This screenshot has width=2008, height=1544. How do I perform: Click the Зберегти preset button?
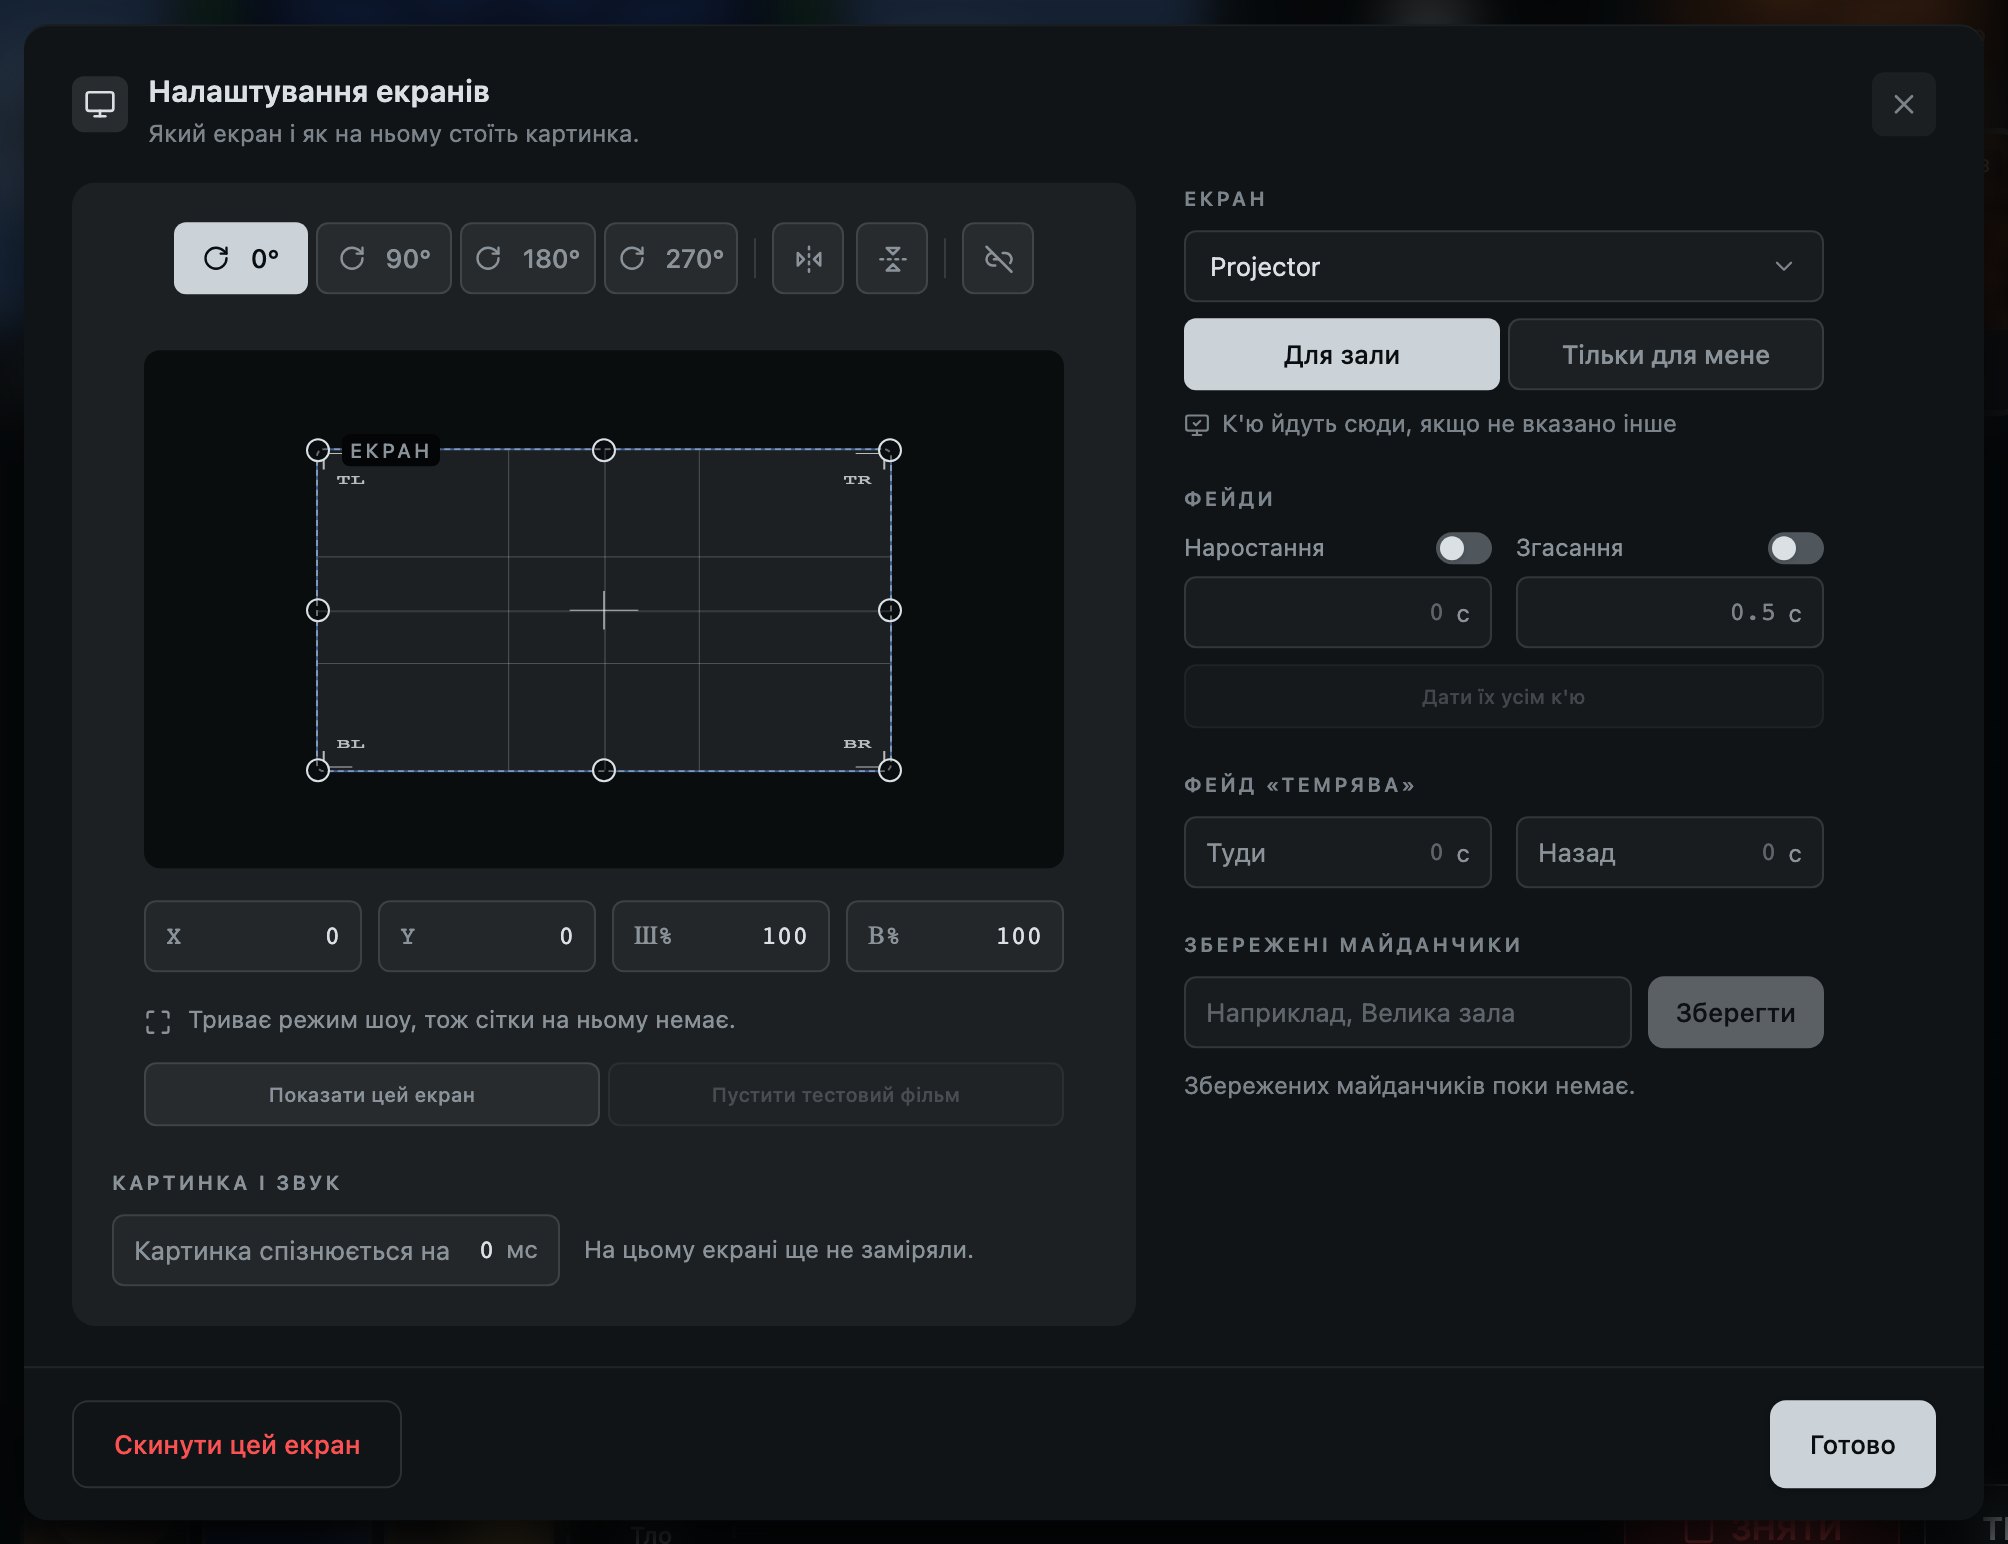pyautogui.click(x=1735, y=1012)
